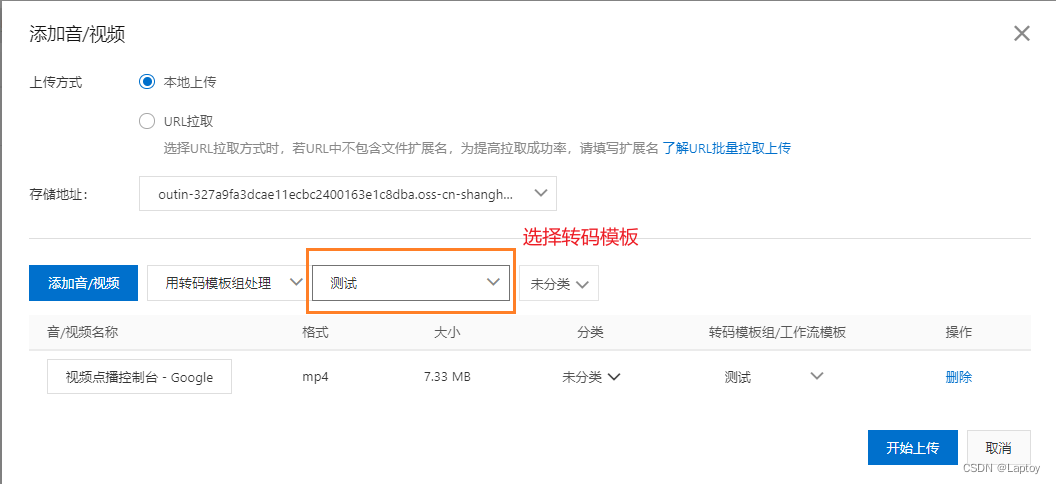The height and width of the screenshot is (484, 1056).
Task: Click 删除 to remove the video
Action: (x=958, y=377)
